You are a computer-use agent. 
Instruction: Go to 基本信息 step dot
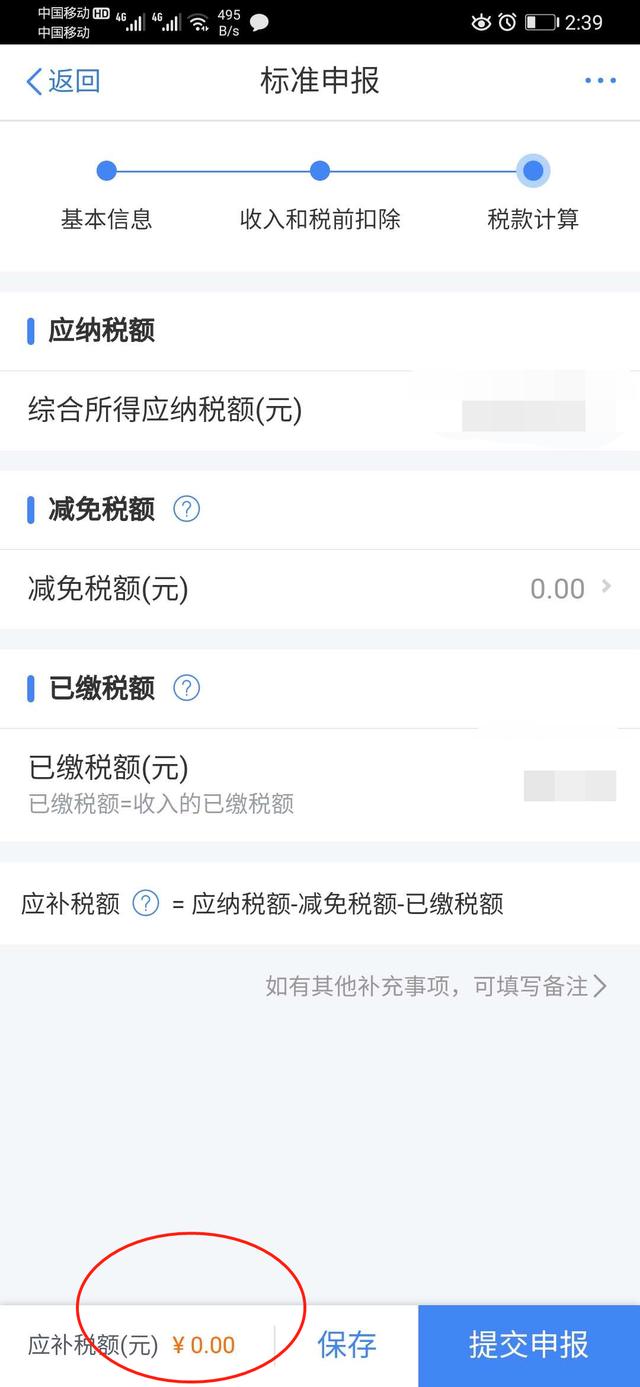point(107,171)
